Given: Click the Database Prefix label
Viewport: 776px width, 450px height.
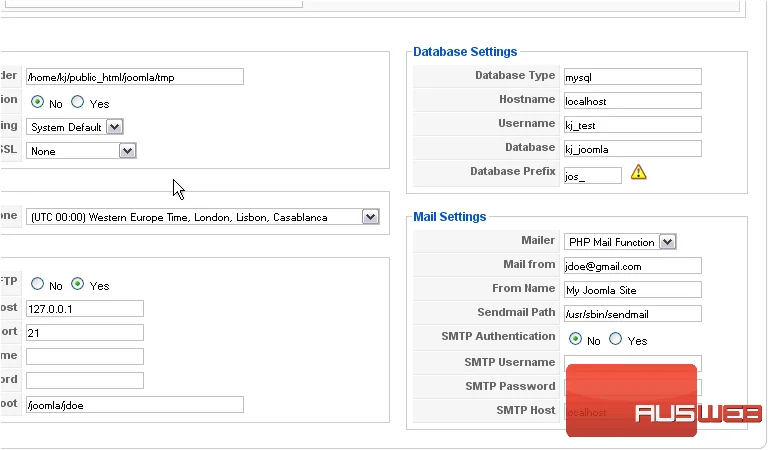Looking at the screenshot, I should point(513,171).
